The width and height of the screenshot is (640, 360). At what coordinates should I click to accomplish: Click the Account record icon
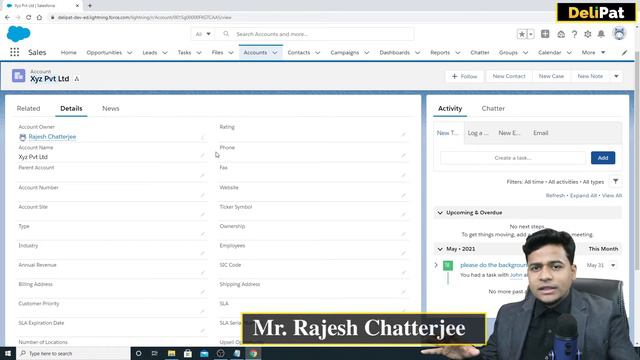pos(18,76)
